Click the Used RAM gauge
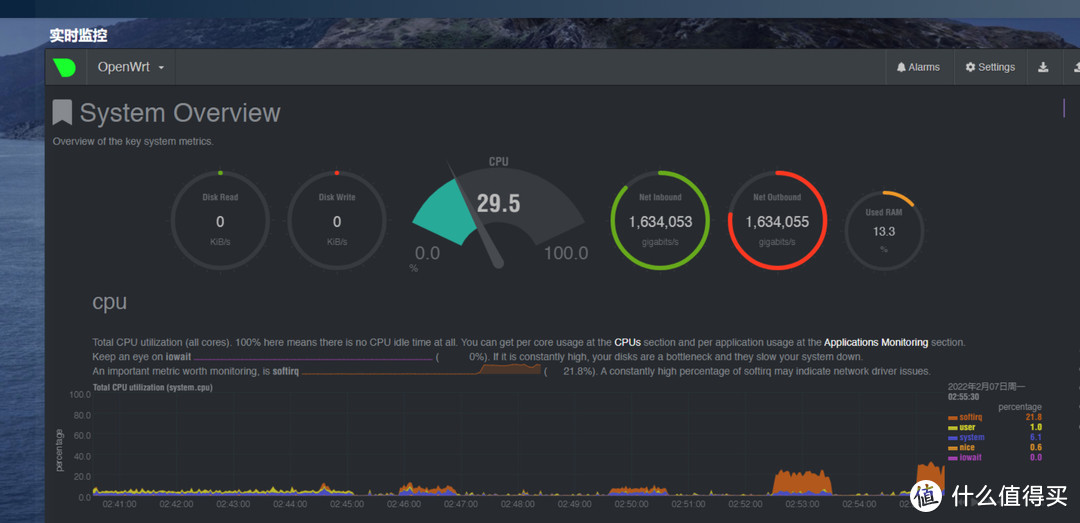The height and width of the screenshot is (523, 1080). (884, 230)
